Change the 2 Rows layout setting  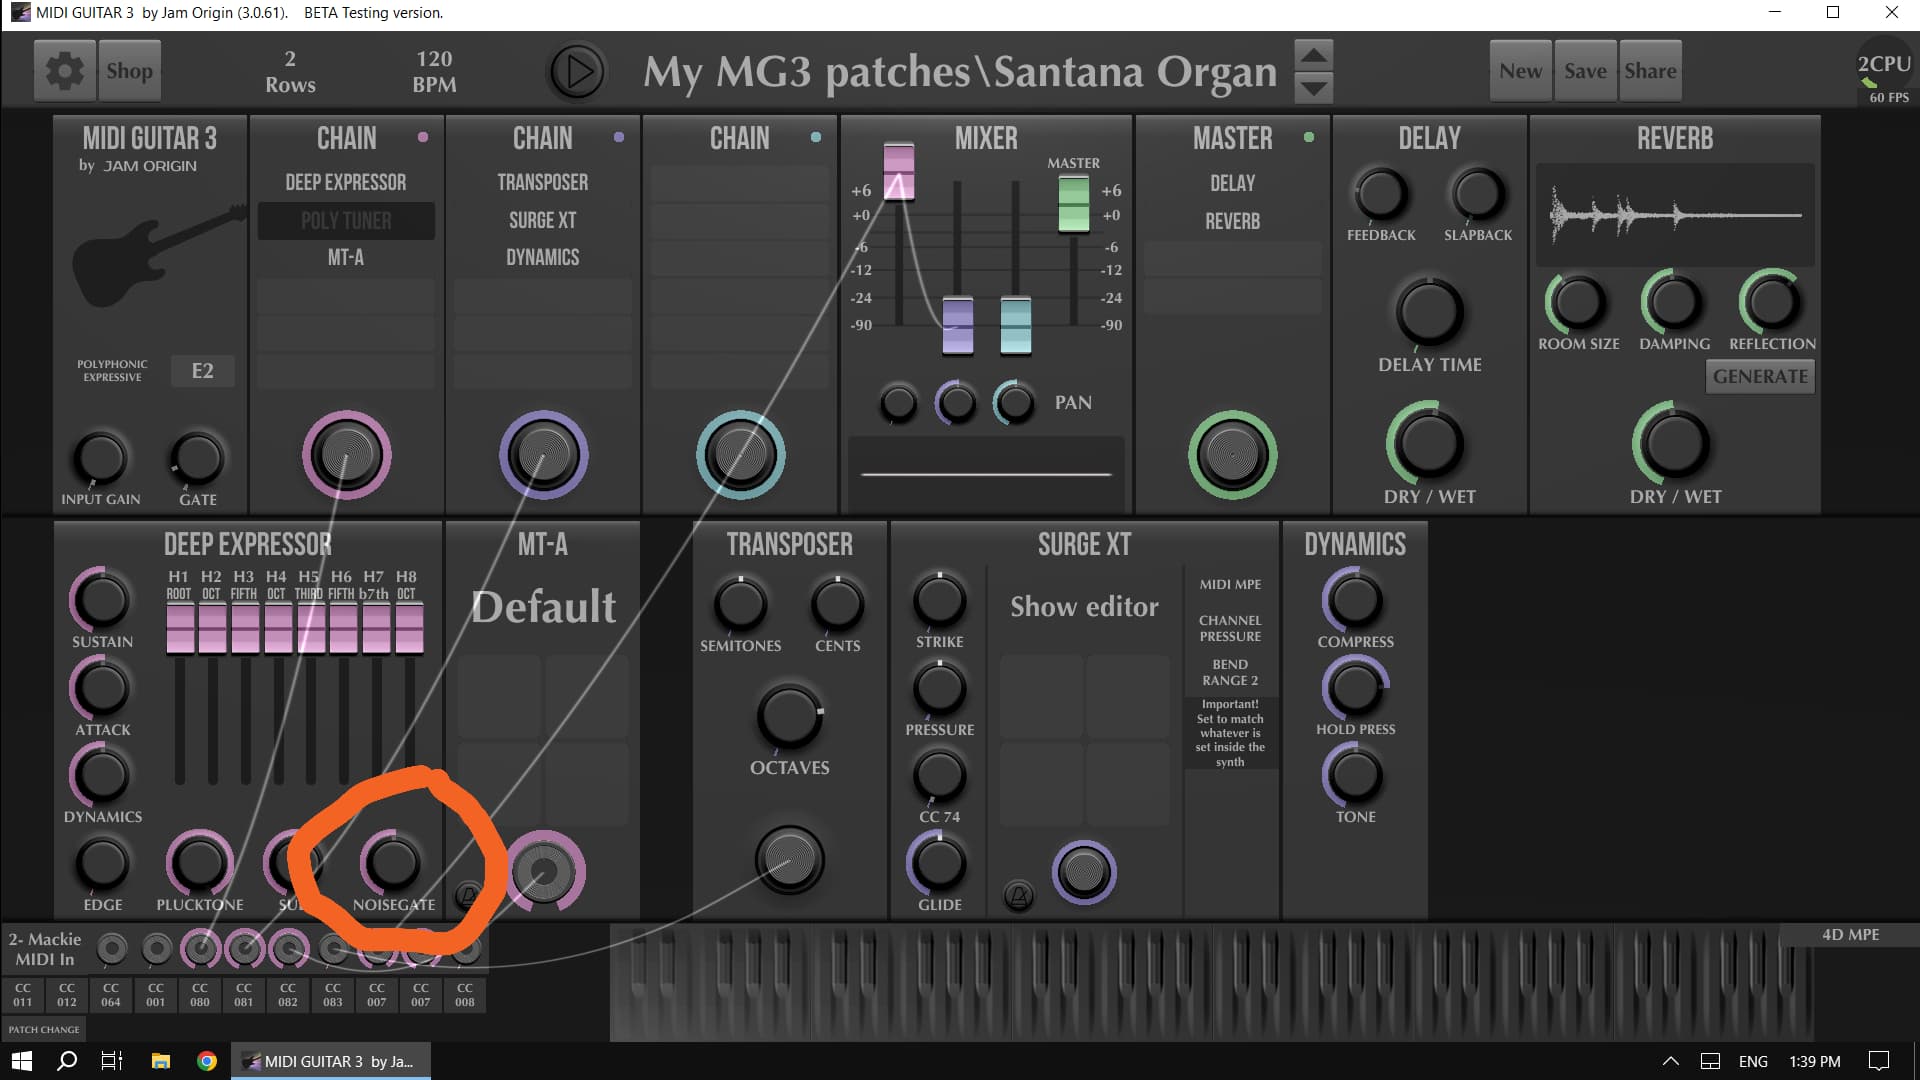click(290, 72)
